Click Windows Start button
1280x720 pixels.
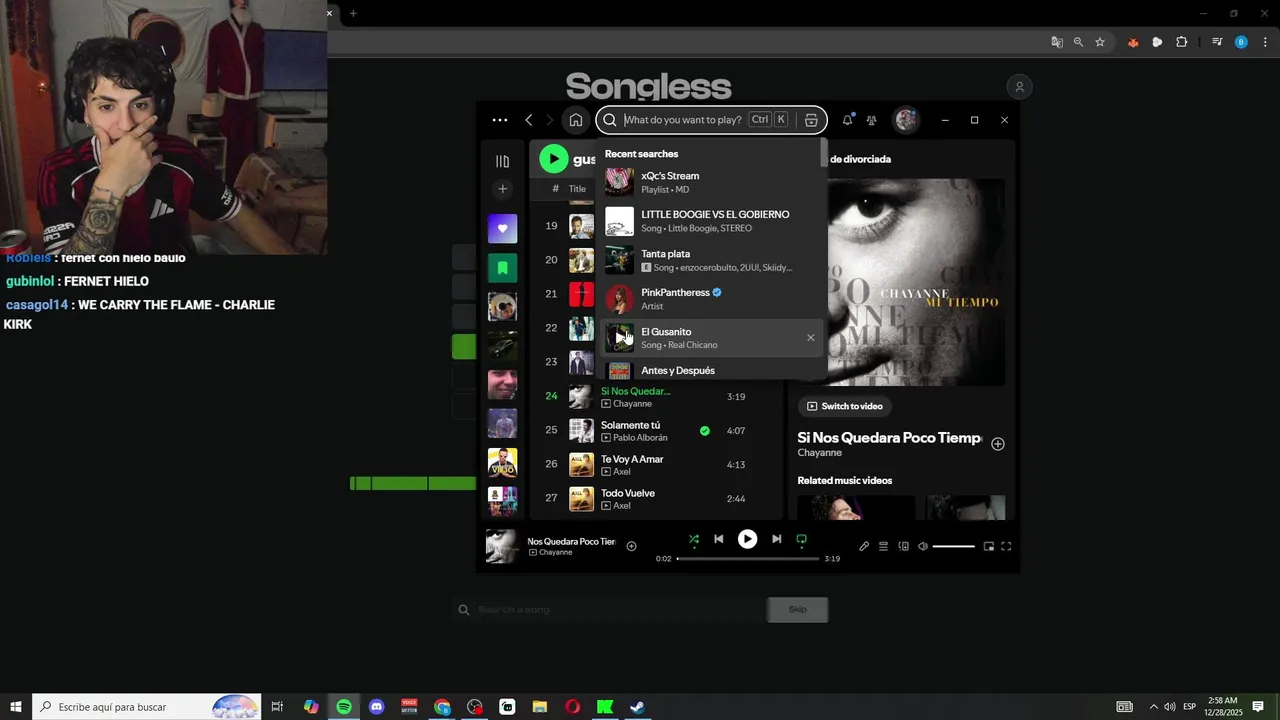click(x=16, y=707)
